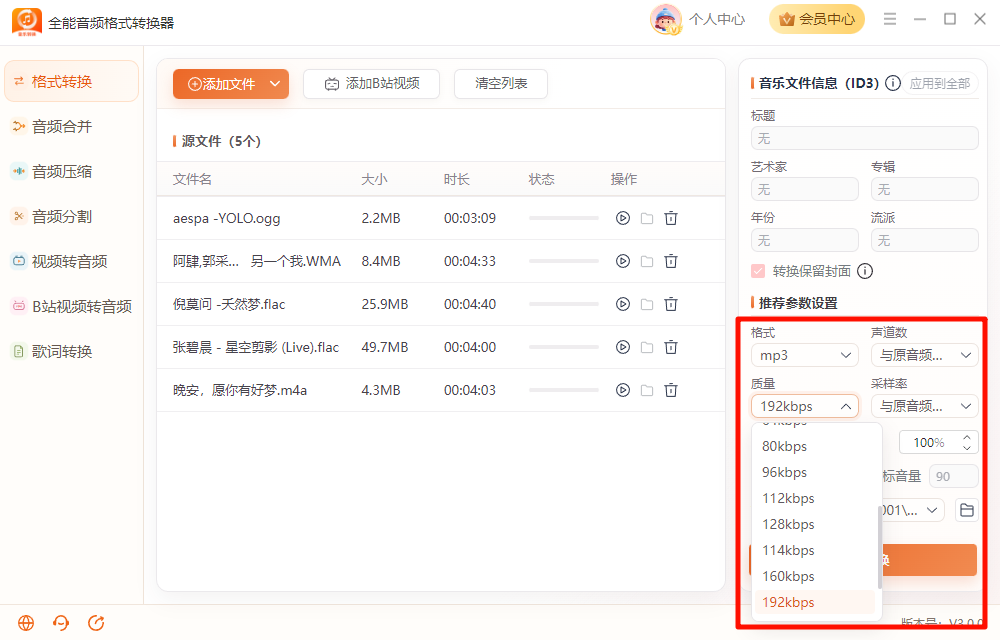The image size is (1000, 640).
Task: Click 添加B站视频 button
Action: pyautogui.click(x=371, y=84)
